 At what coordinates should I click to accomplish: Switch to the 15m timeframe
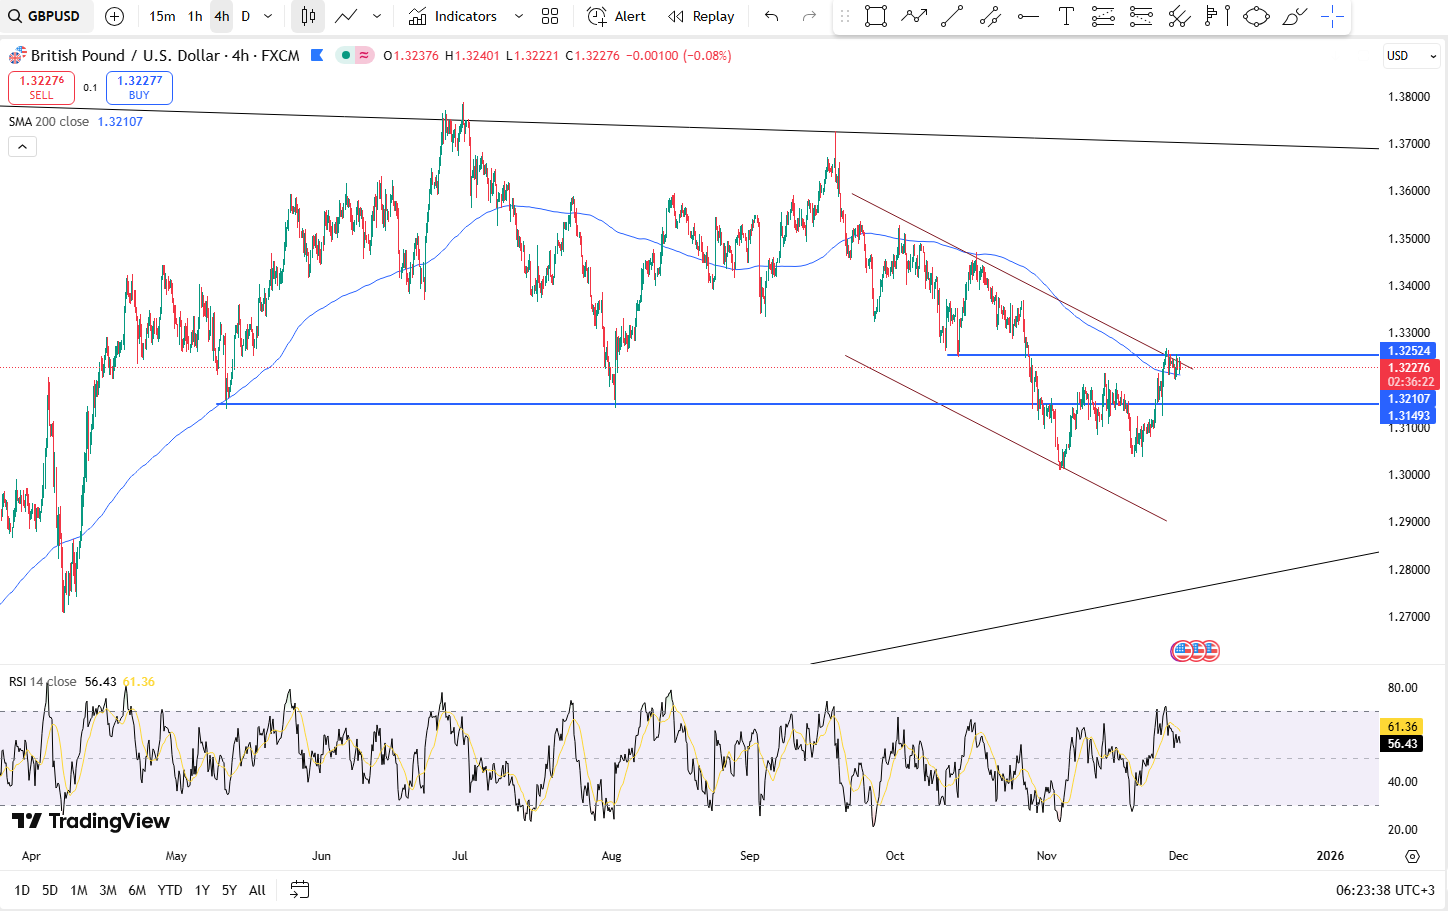point(161,16)
